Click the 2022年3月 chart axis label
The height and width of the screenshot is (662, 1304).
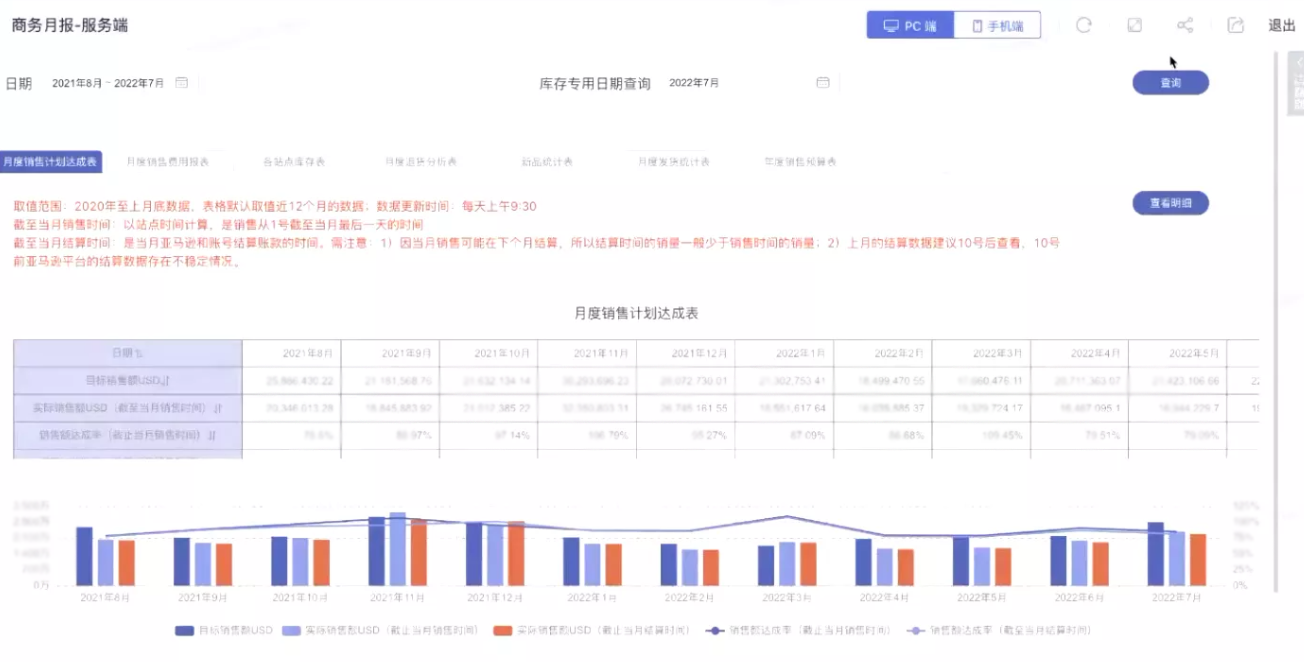click(786, 597)
